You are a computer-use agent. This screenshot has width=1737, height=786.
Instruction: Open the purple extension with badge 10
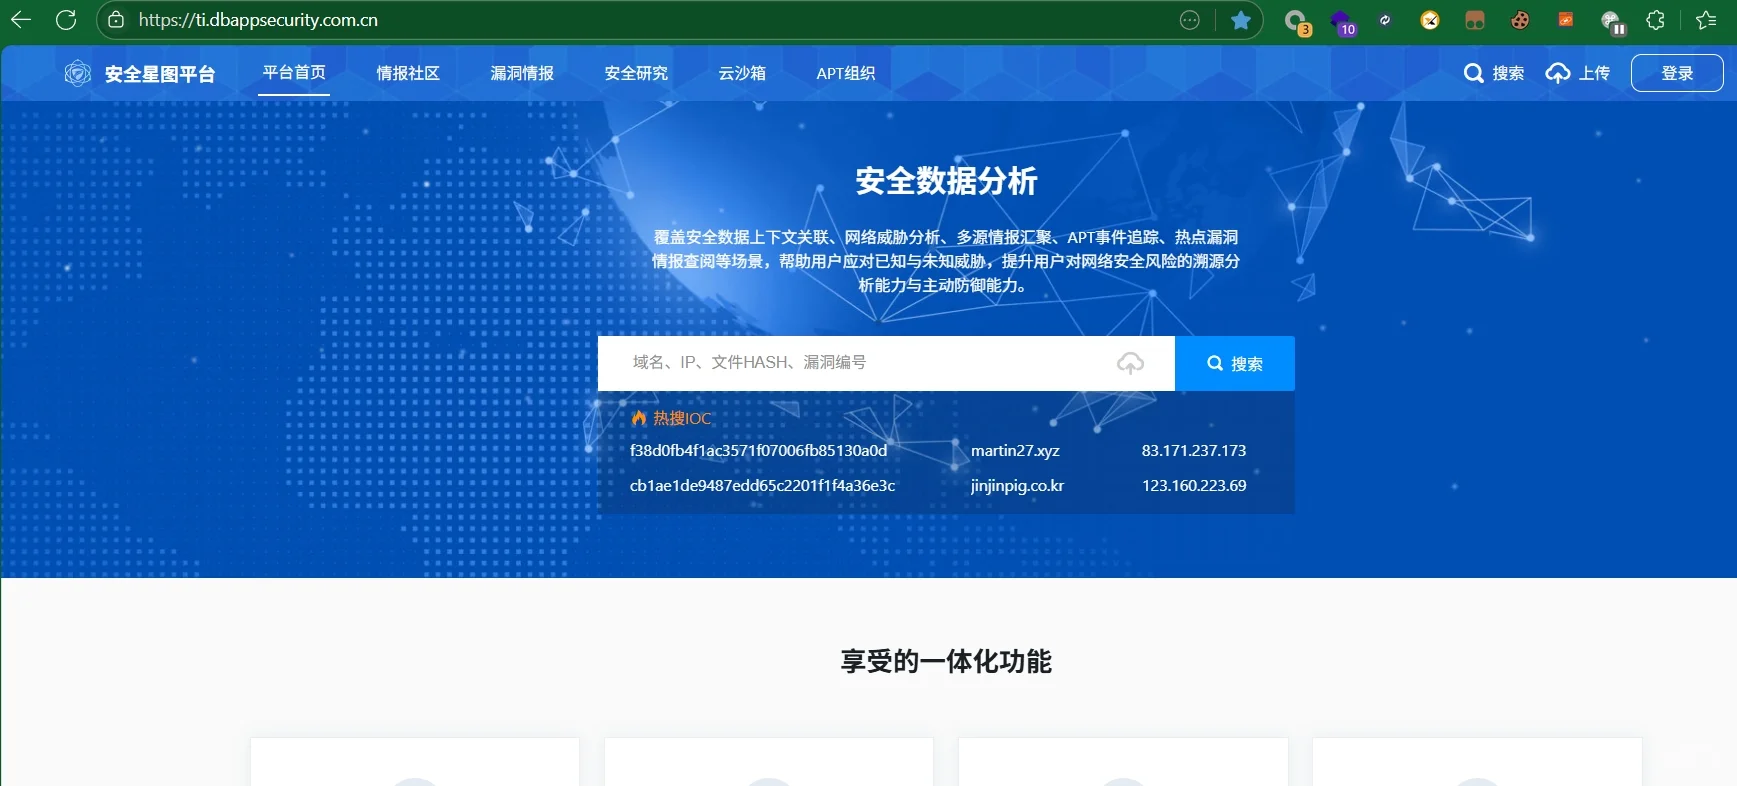[1342, 21]
